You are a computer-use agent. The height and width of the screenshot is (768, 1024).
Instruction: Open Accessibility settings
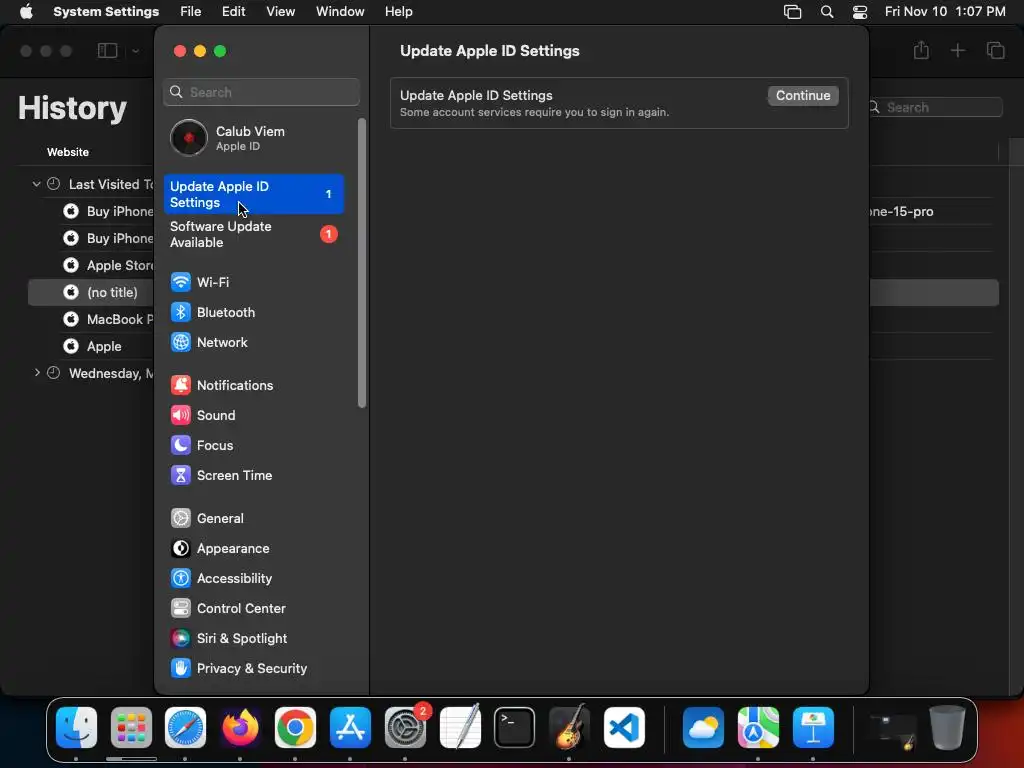[253, 579]
